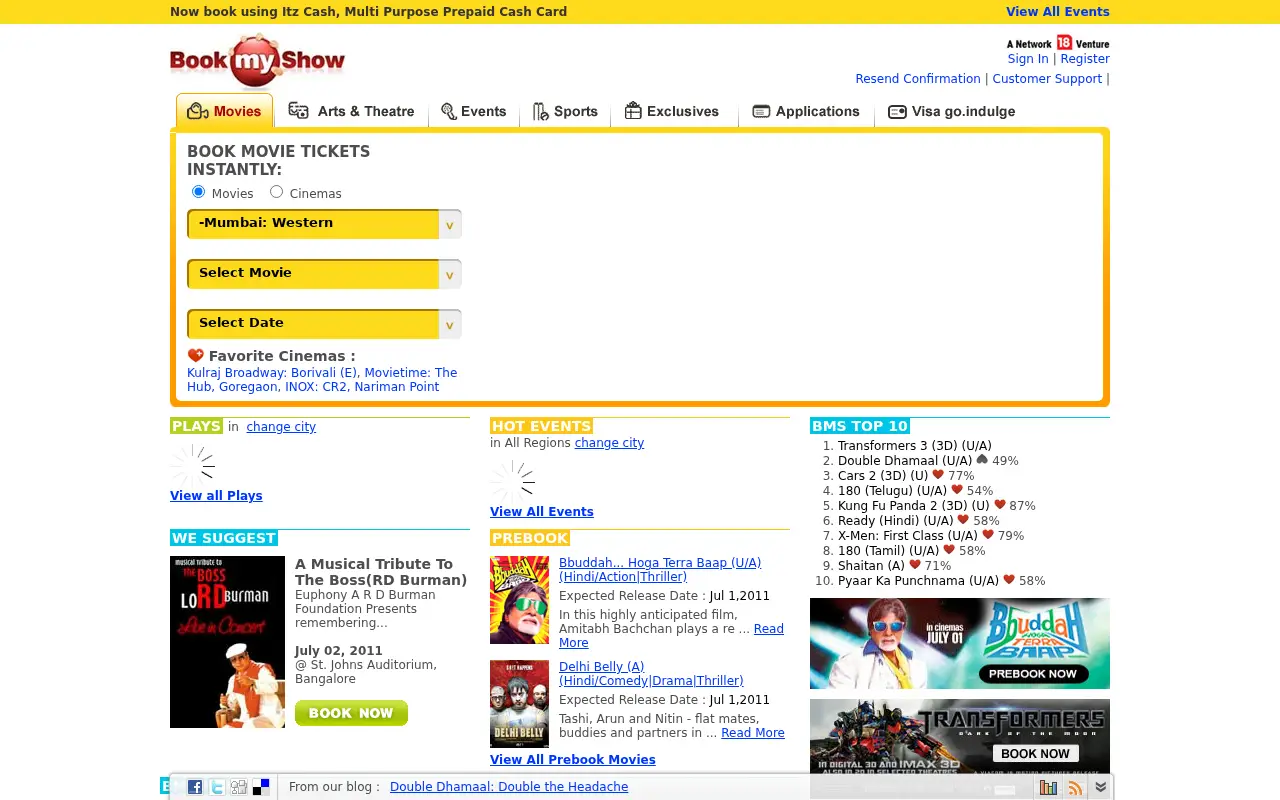
Task: Open the bar chart stats icon in the bottom bar
Action: (x=1048, y=787)
